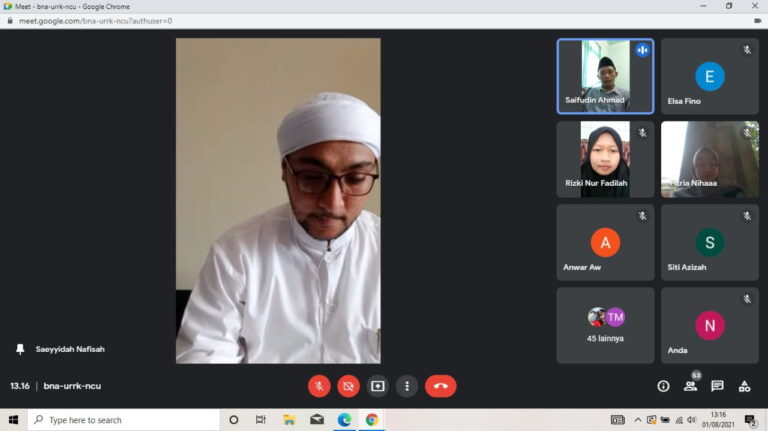The width and height of the screenshot is (768, 431).
Task: Open the meeting details info icon
Action: (x=663, y=386)
